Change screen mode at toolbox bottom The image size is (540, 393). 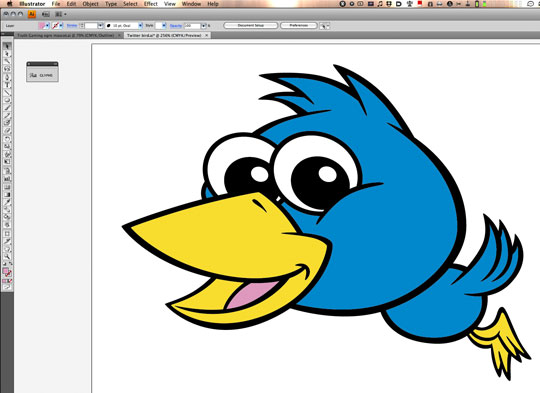coord(7,287)
